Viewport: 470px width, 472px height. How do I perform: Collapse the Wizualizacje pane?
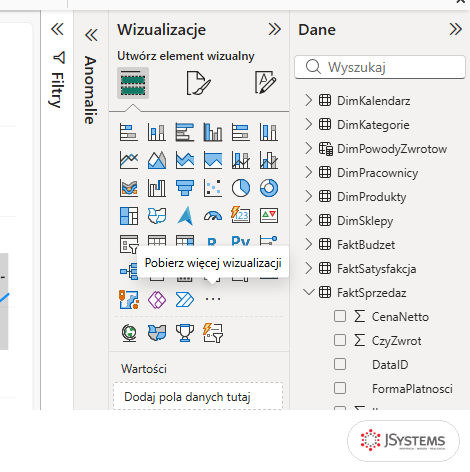point(275,29)
